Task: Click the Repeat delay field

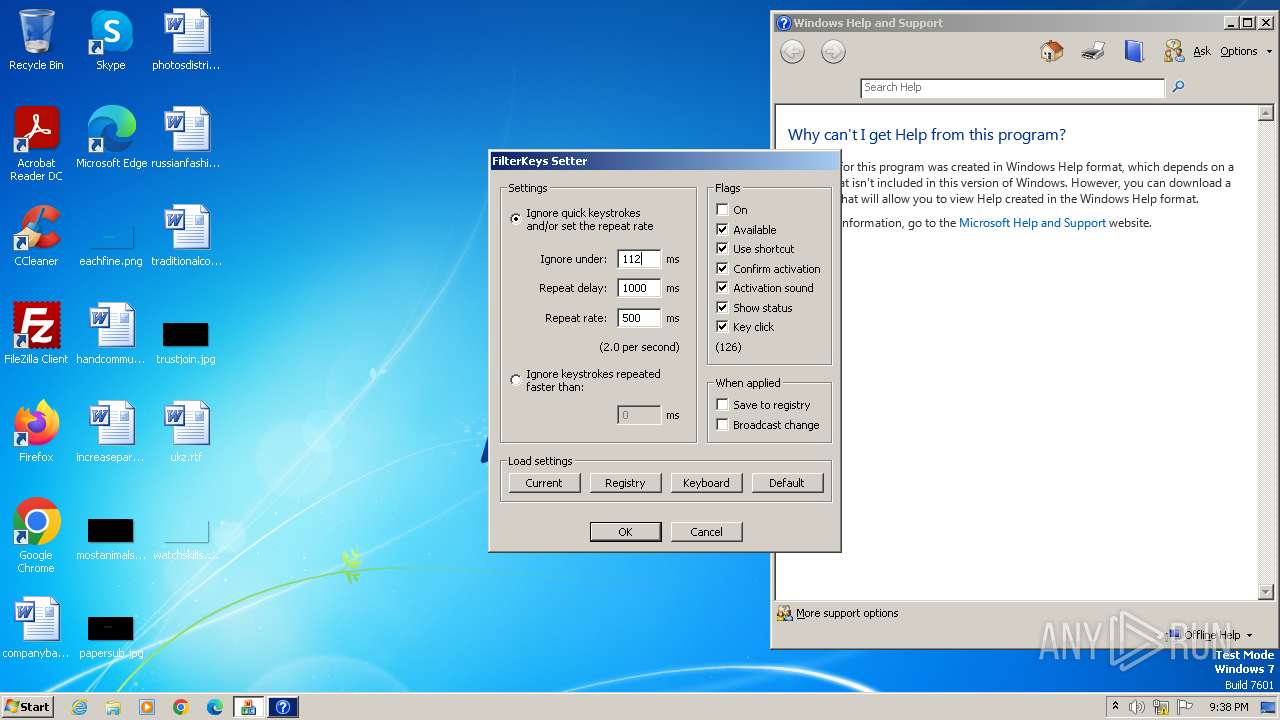Action: [x=639, y=288]
